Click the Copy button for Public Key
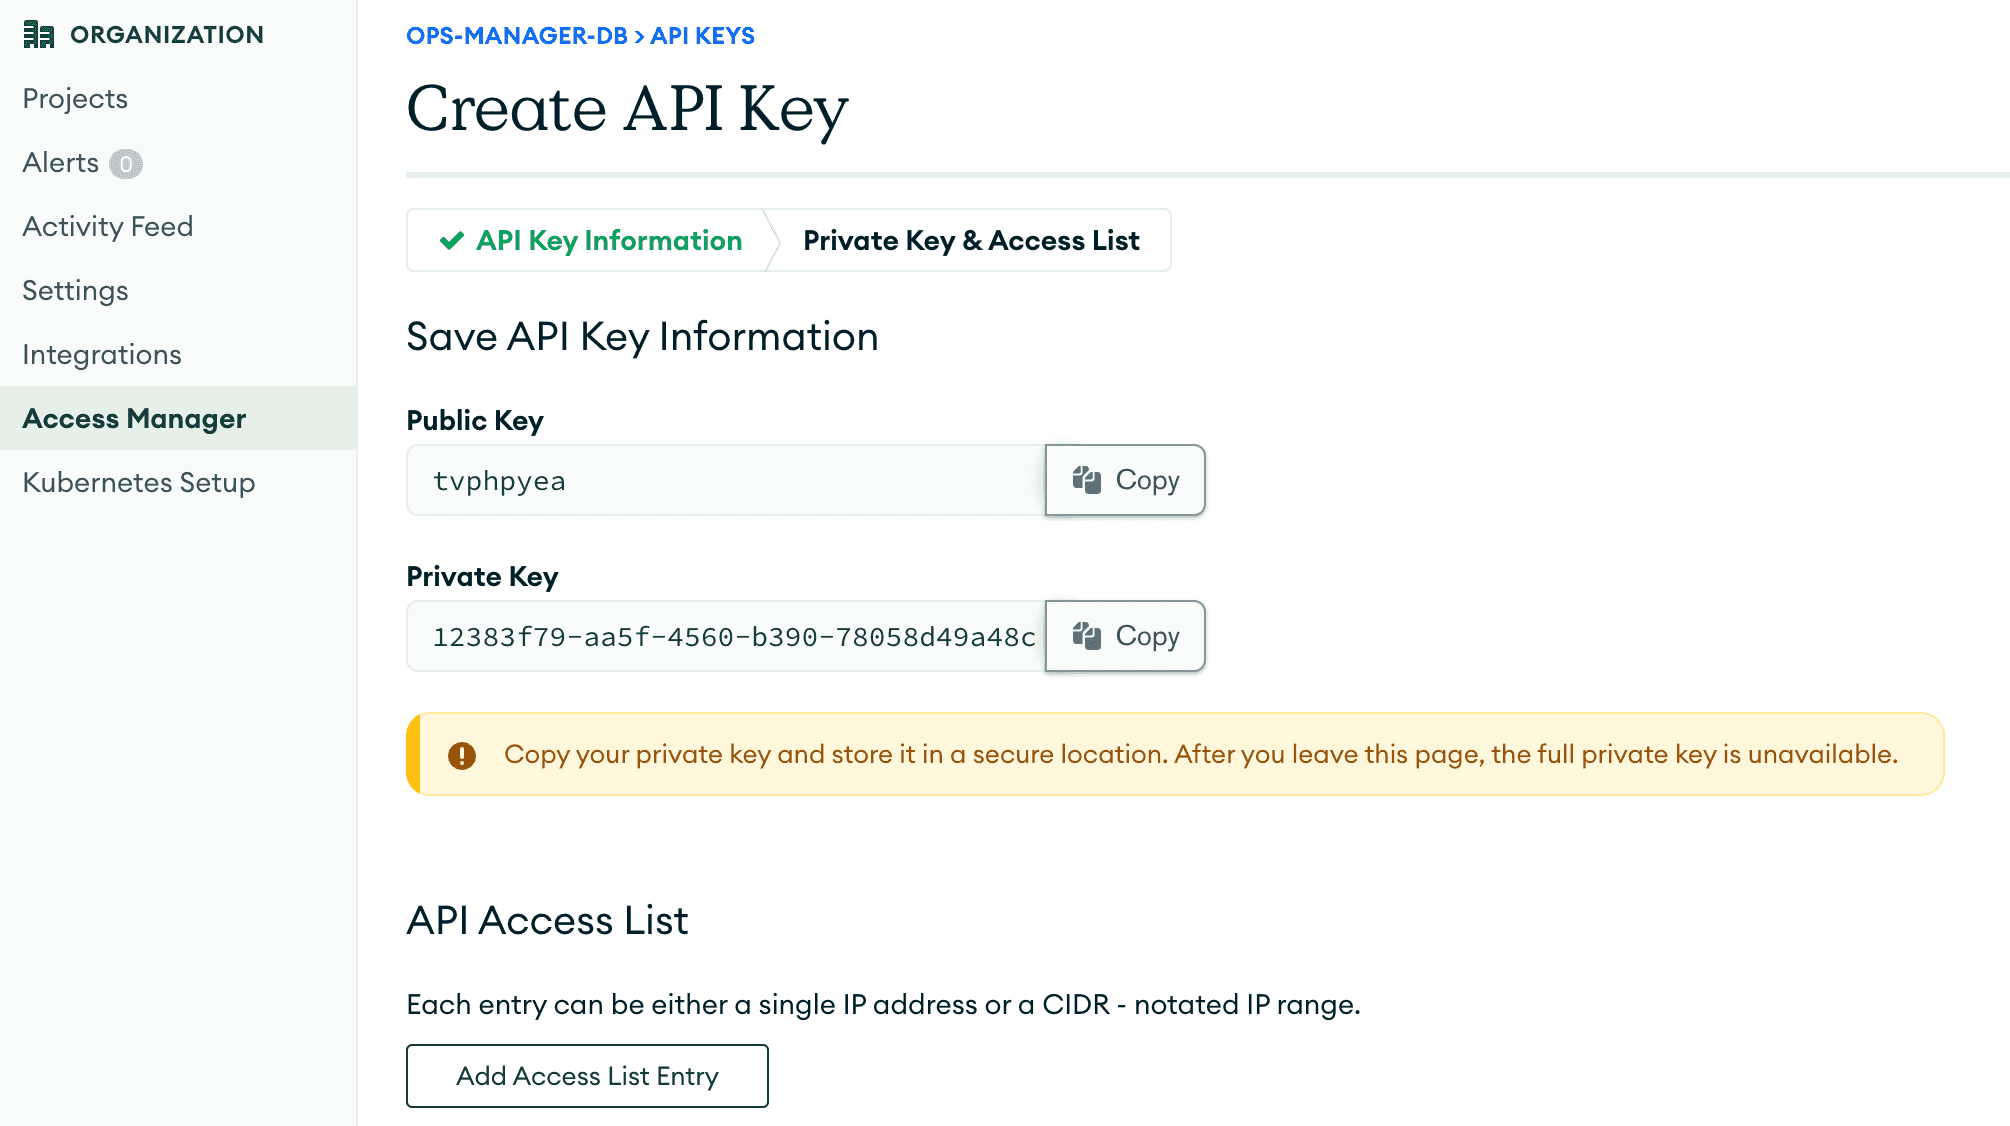This screenshot has width=2010, height=1126. click(1125, 479)
